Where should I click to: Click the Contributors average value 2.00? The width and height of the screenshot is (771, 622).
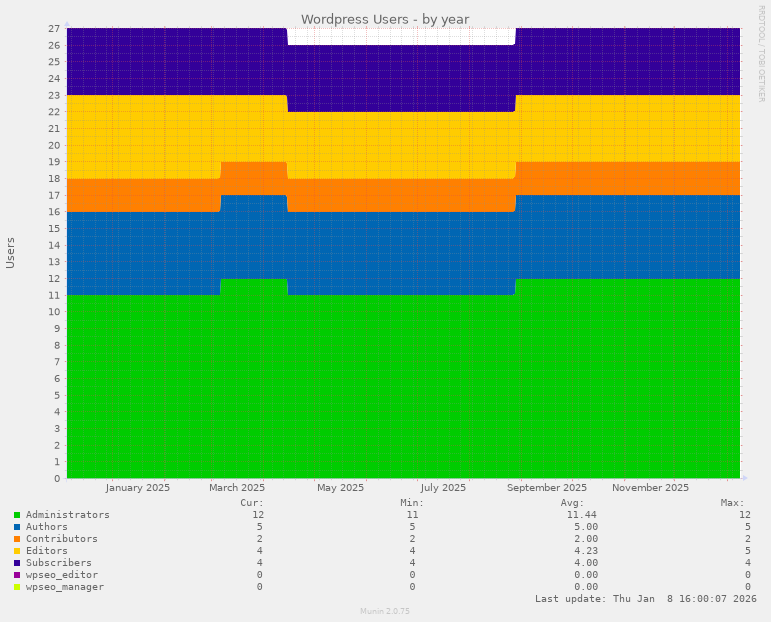586,539
